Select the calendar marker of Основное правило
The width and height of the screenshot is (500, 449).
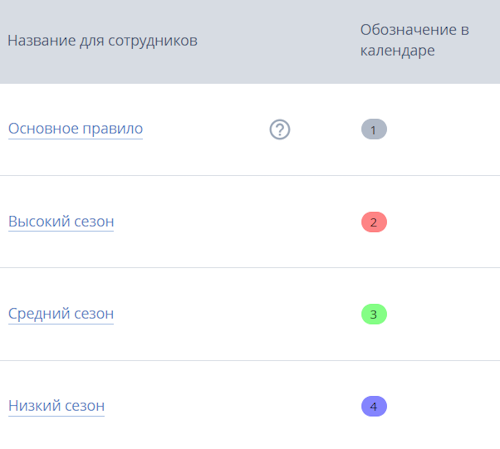(374, 129)
